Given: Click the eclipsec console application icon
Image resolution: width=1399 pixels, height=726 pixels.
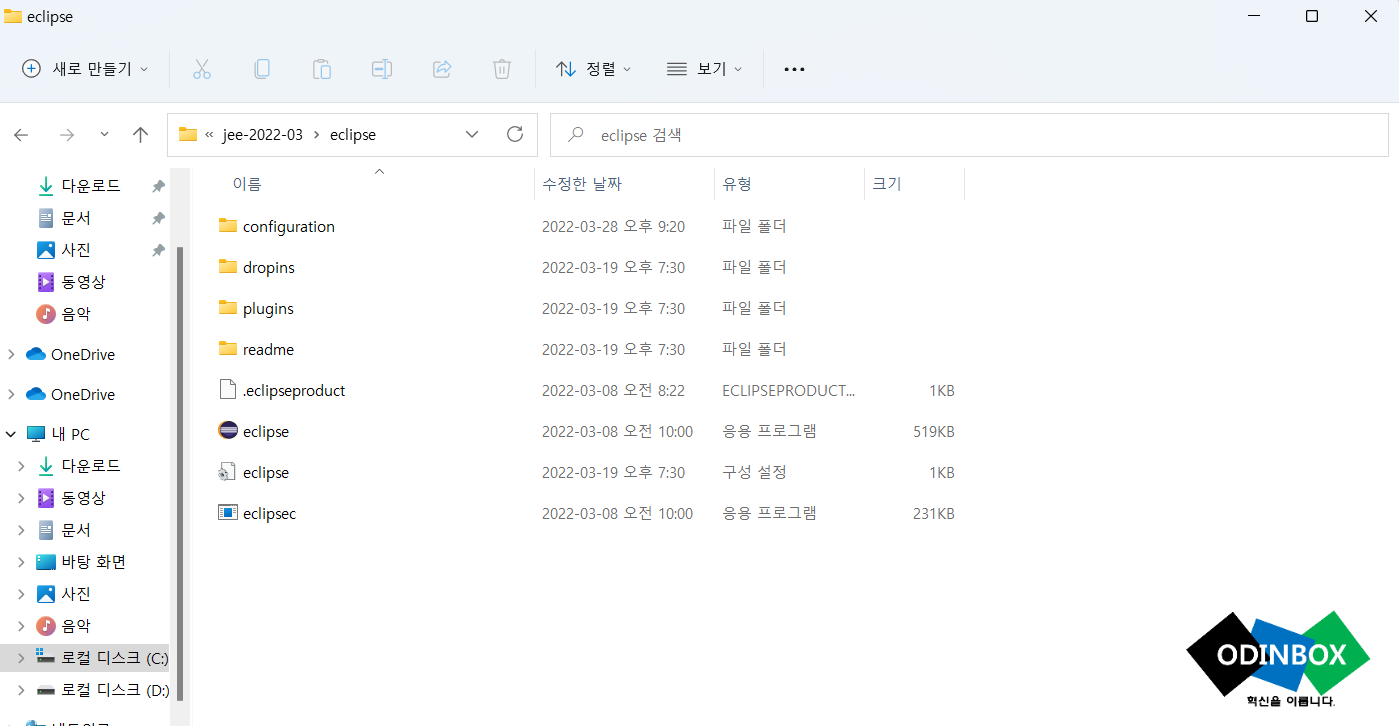Looking at the screenshot, I should point(228,513).
